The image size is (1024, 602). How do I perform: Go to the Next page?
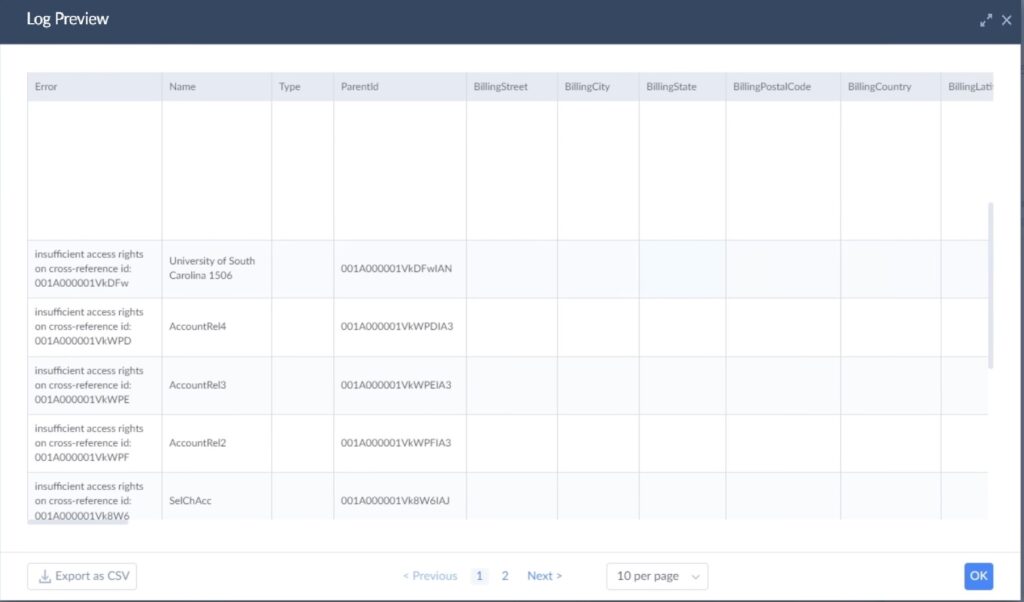[x=544, y=577]
